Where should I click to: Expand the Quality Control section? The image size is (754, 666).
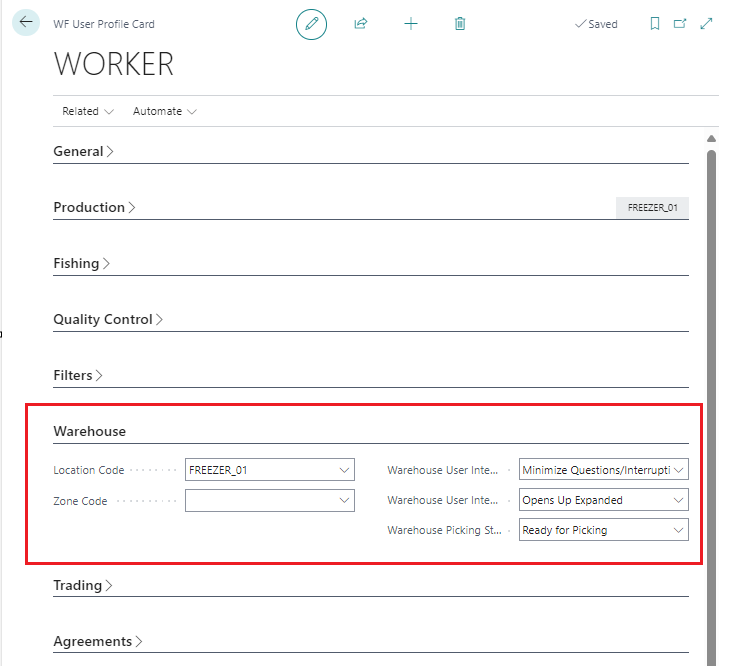[108, 320]
